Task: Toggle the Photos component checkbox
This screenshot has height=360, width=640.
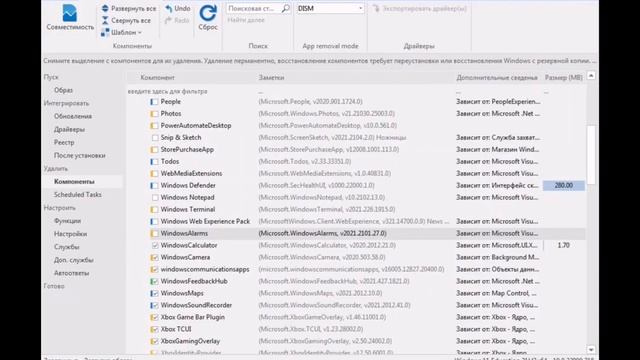Action: click(154, 113)
